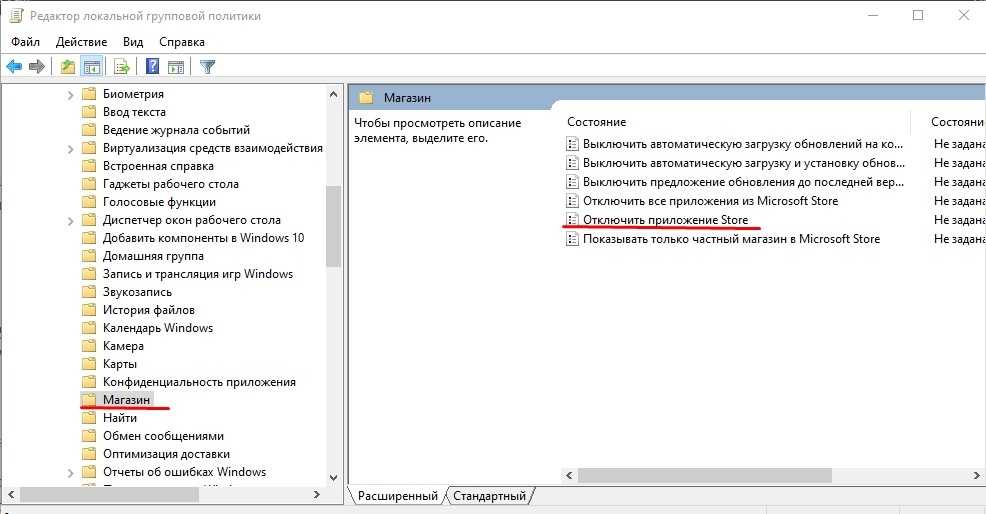Screen dimensions: 986x514
Task: Expand Диспетчер окон рабочего стола node
Action: (x=70, y=221)
